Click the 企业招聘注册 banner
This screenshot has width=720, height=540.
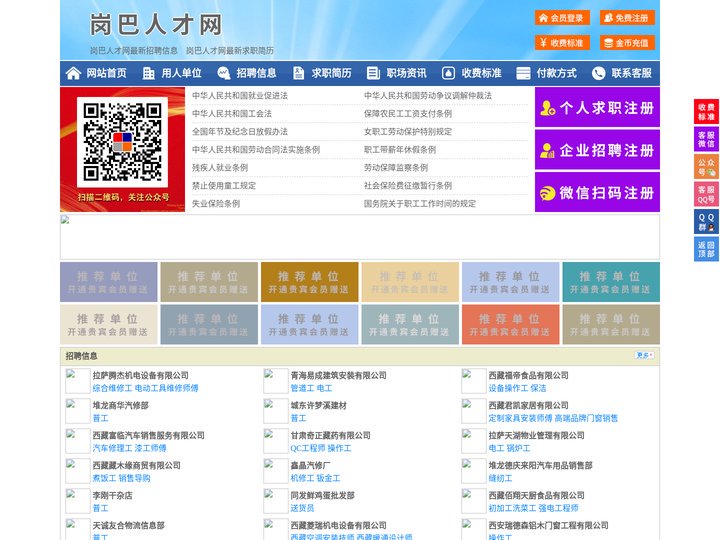597,150
